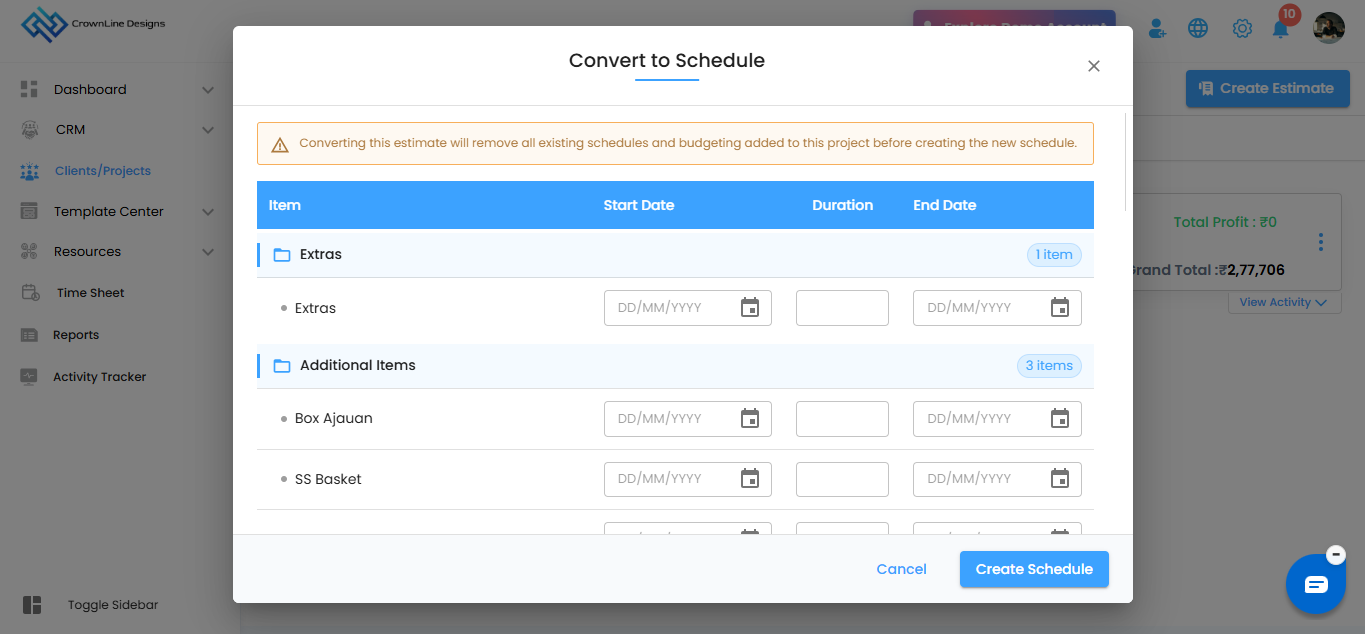Image resolution: width=1365 pixels, height=634 pixels.
Task: Expand the Template Center menu chevron
Action: (208, 212)
